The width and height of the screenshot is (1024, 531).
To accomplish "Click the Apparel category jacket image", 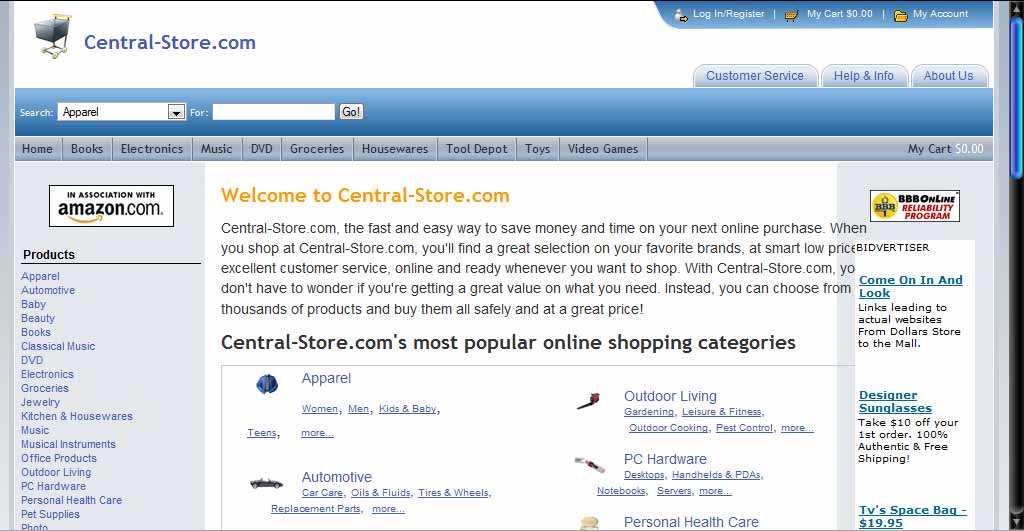I will (x=267, y=384).
